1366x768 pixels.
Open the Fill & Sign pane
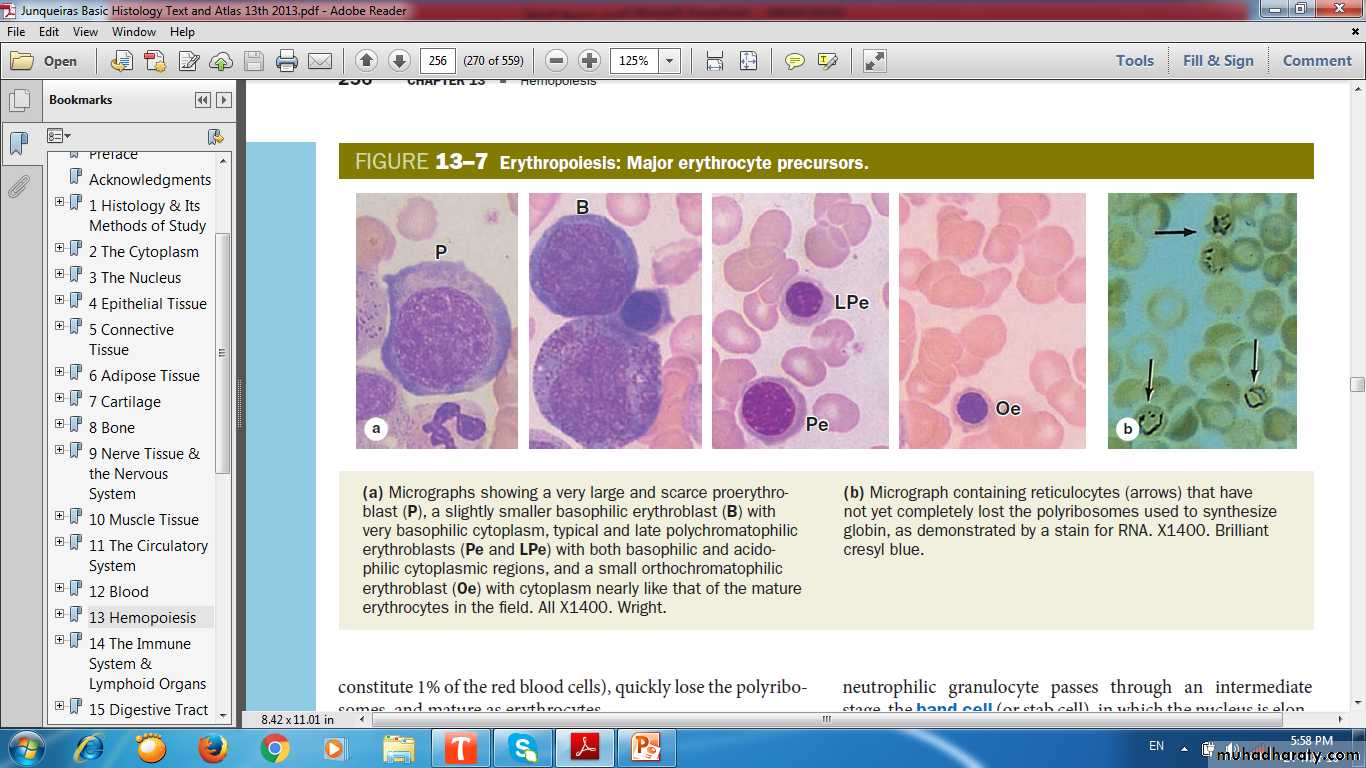coord(1217,61)
